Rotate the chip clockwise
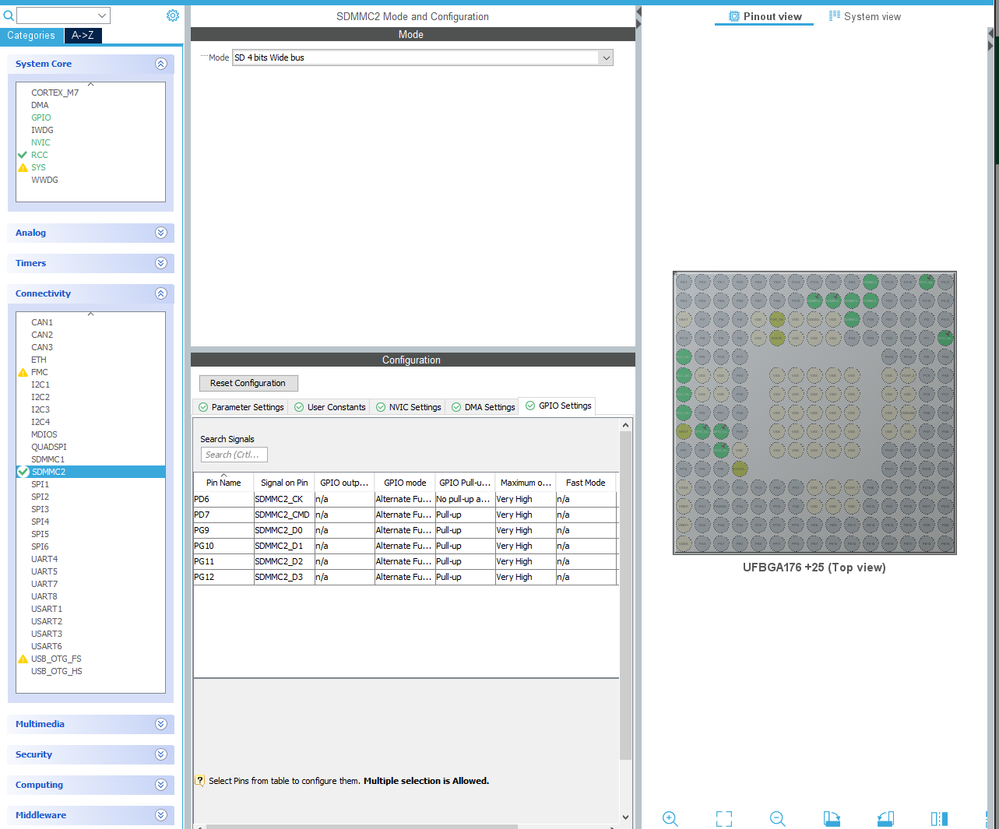 [831, 818]
